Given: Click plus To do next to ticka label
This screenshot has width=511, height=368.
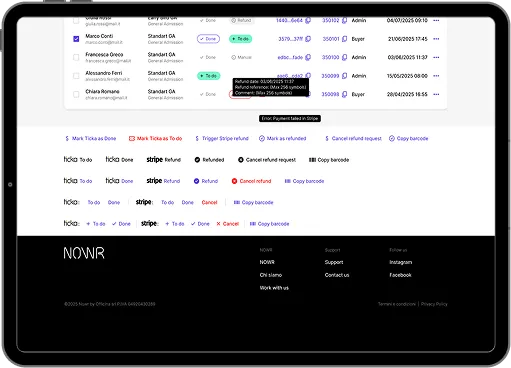Looking at the screenshot, I should point(96,224).
